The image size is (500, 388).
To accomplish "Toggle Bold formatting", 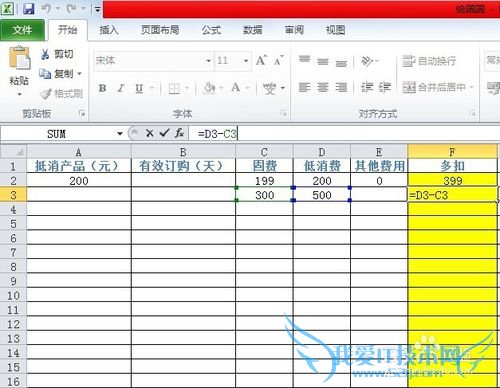I will click(103, 88).
